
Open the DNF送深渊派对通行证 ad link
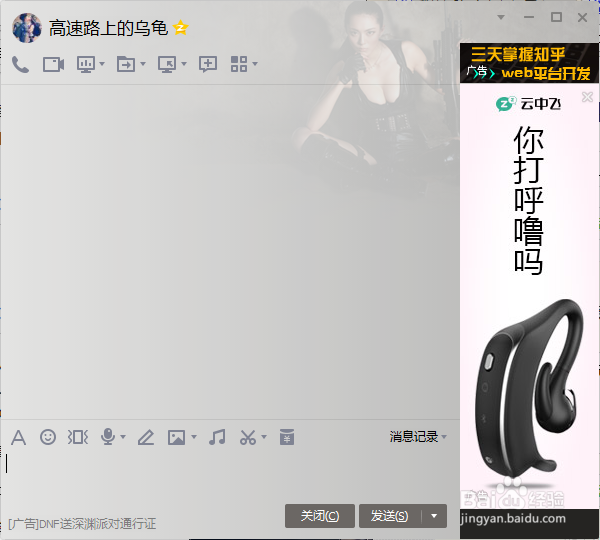tap(82, 524)
